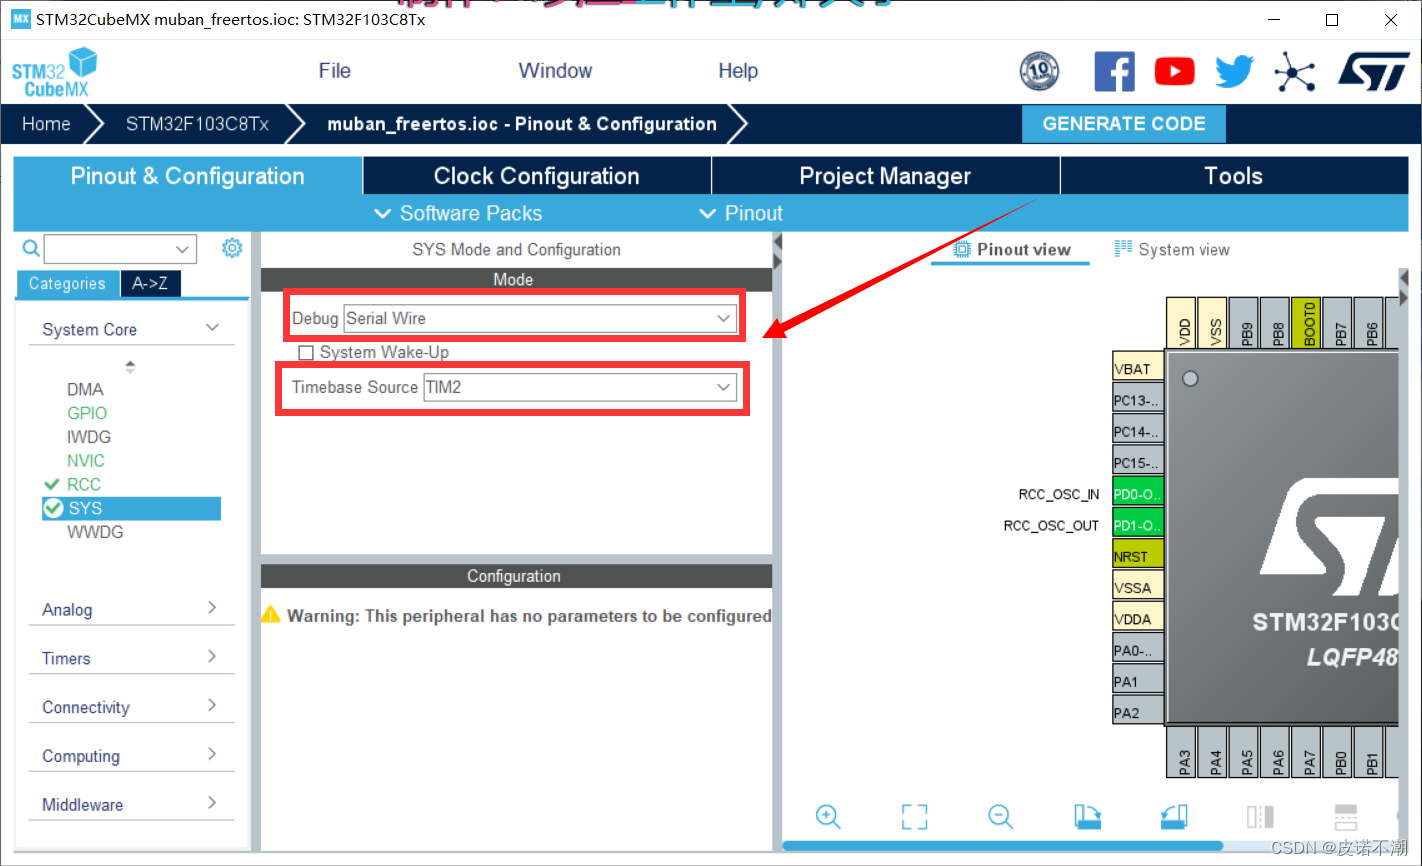Viewport: 1422px width, 866px height.
Task: Click the horizontal split view icon
Action: pyautogui.click(x=1346, y=817)
